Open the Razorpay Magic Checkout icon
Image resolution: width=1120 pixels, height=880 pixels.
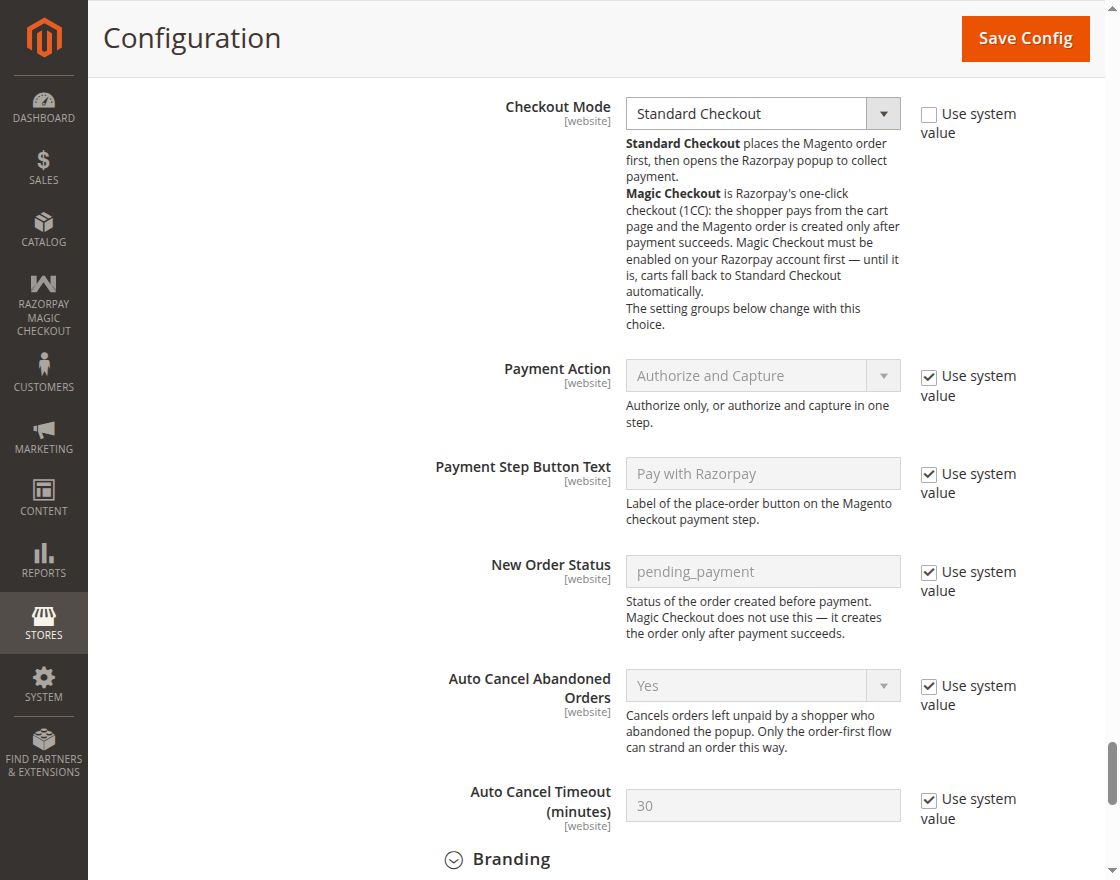click(x=44, y=284)
